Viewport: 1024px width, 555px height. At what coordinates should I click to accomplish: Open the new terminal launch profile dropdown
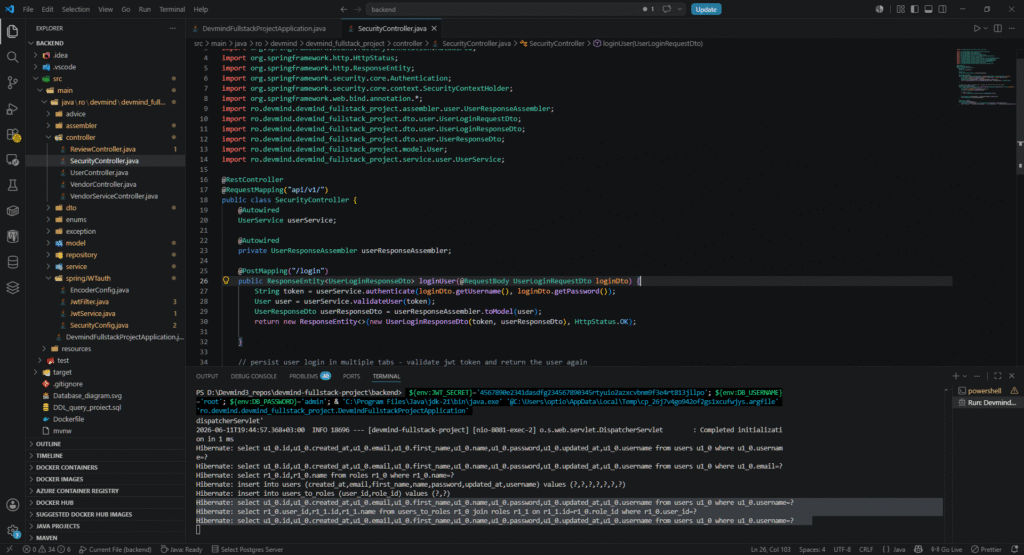click(965, 376)
